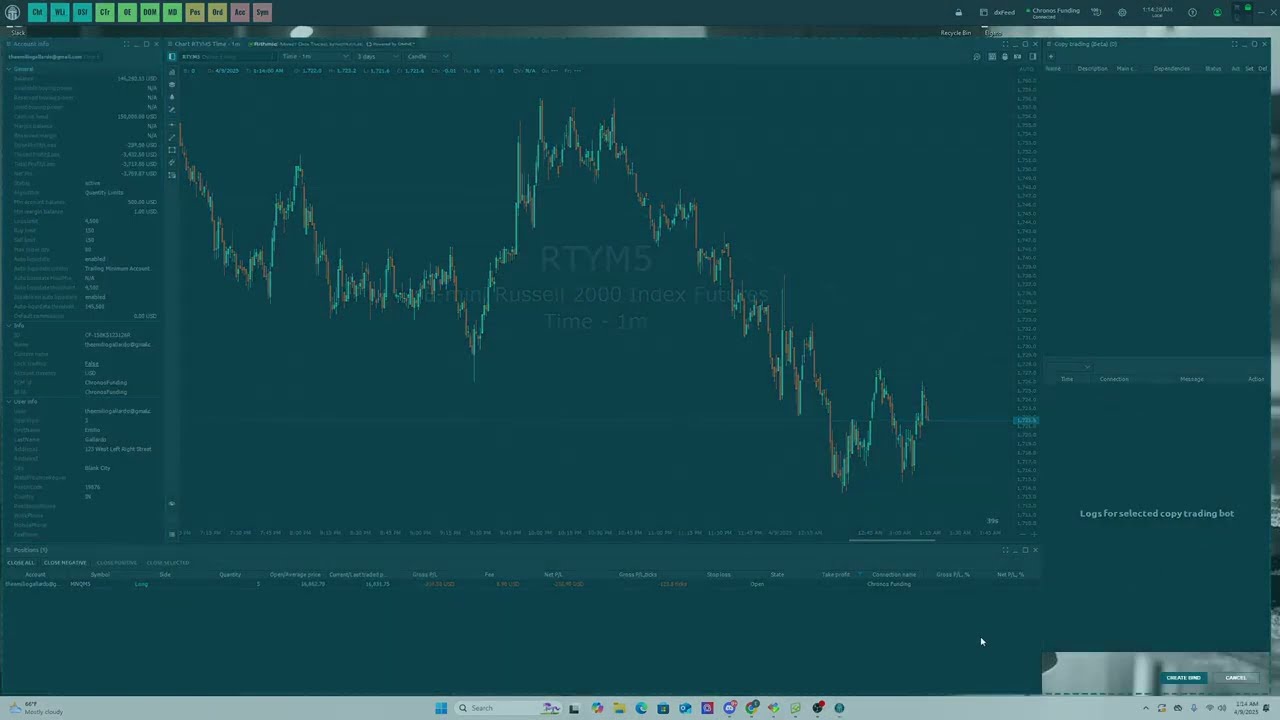Viewport: 1280px width, 720px height.
Task: Sort positions by Symbol column
Action: point(100,574)
